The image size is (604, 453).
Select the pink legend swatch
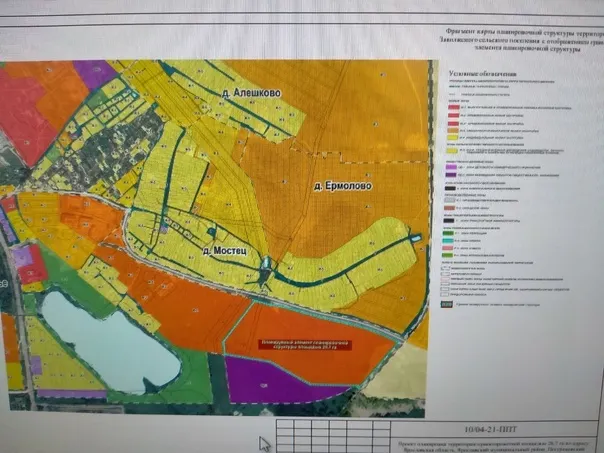click(448, 248)
